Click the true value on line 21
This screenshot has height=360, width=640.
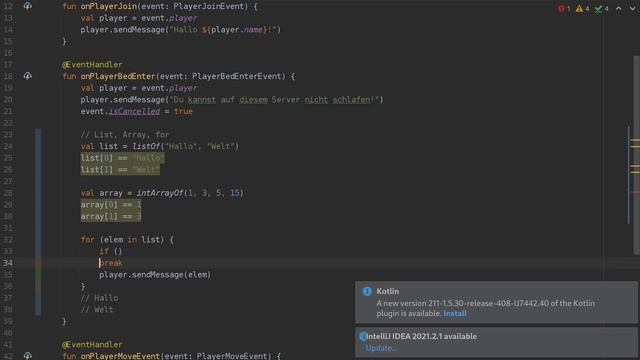pos(183,111)
